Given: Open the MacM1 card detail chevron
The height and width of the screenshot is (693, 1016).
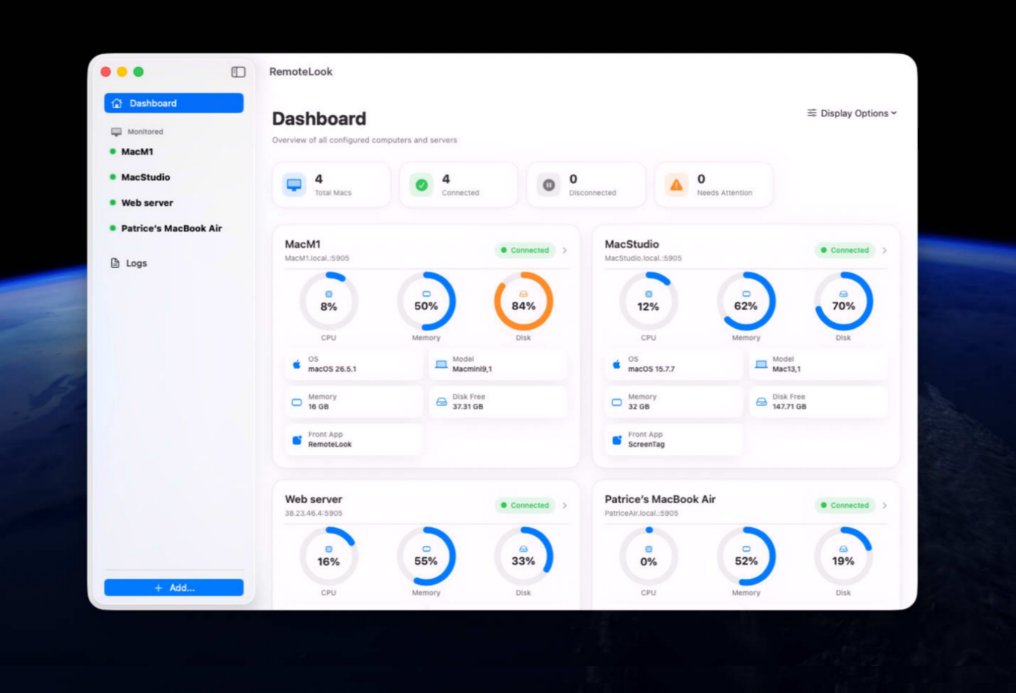Looking at the screenshot, I should (565, 250).
